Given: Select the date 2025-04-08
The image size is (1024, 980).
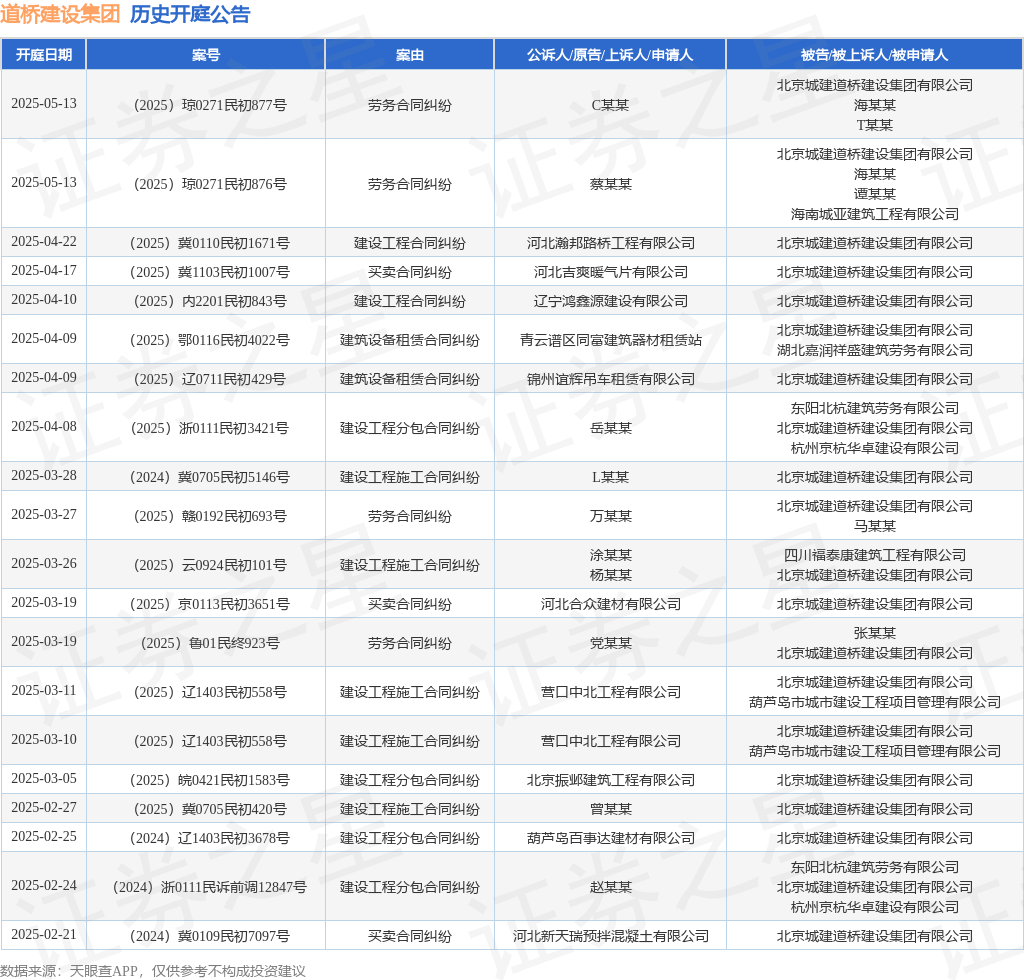Looking at the screenshot, I should 44,426.
